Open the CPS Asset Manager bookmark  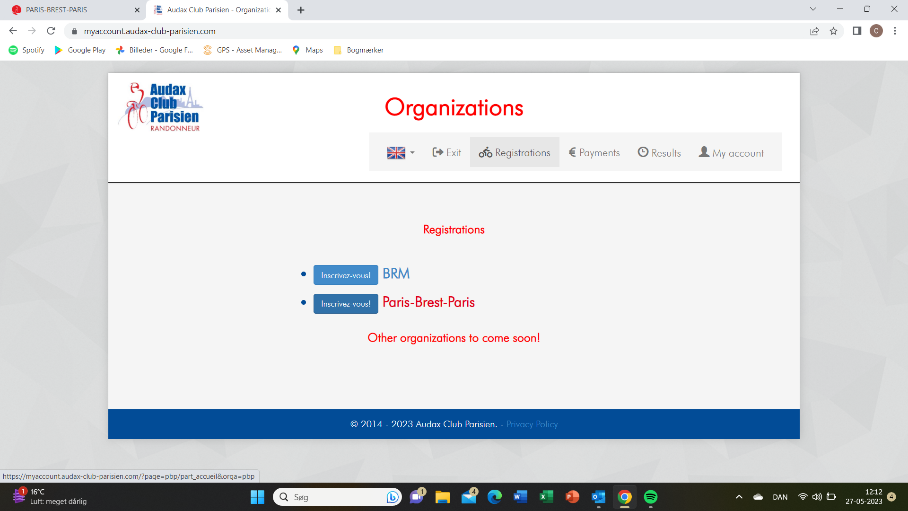click(x=243, y=50)
